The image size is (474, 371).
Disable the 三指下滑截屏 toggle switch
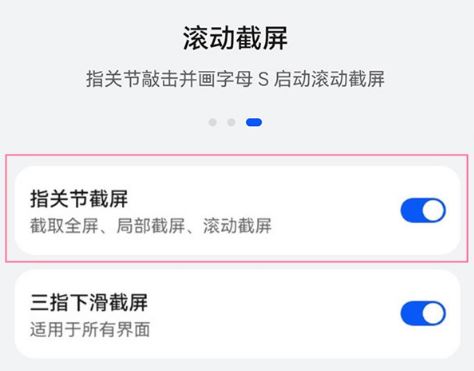(423, 313)
